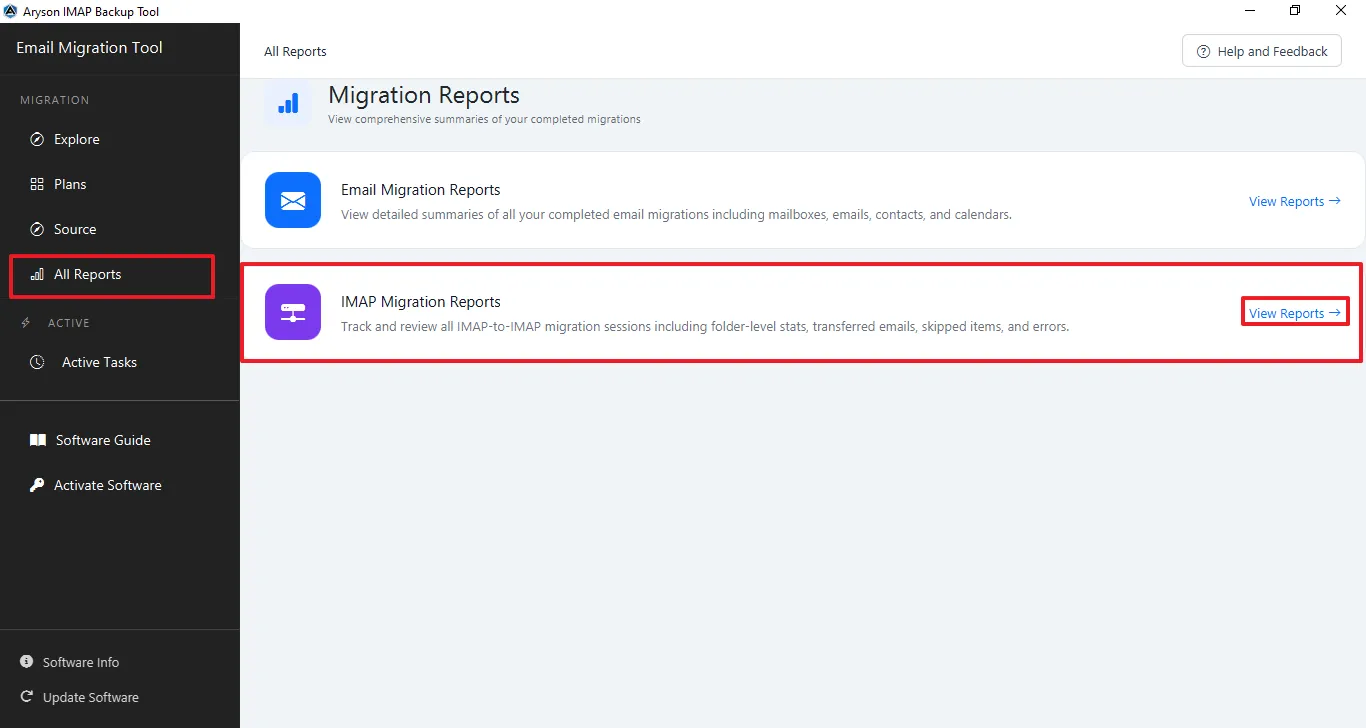Close the Aryson IMAP Backup Tool window
Viewport: 1366px width, 728px height.
(x=1341, y=10)
